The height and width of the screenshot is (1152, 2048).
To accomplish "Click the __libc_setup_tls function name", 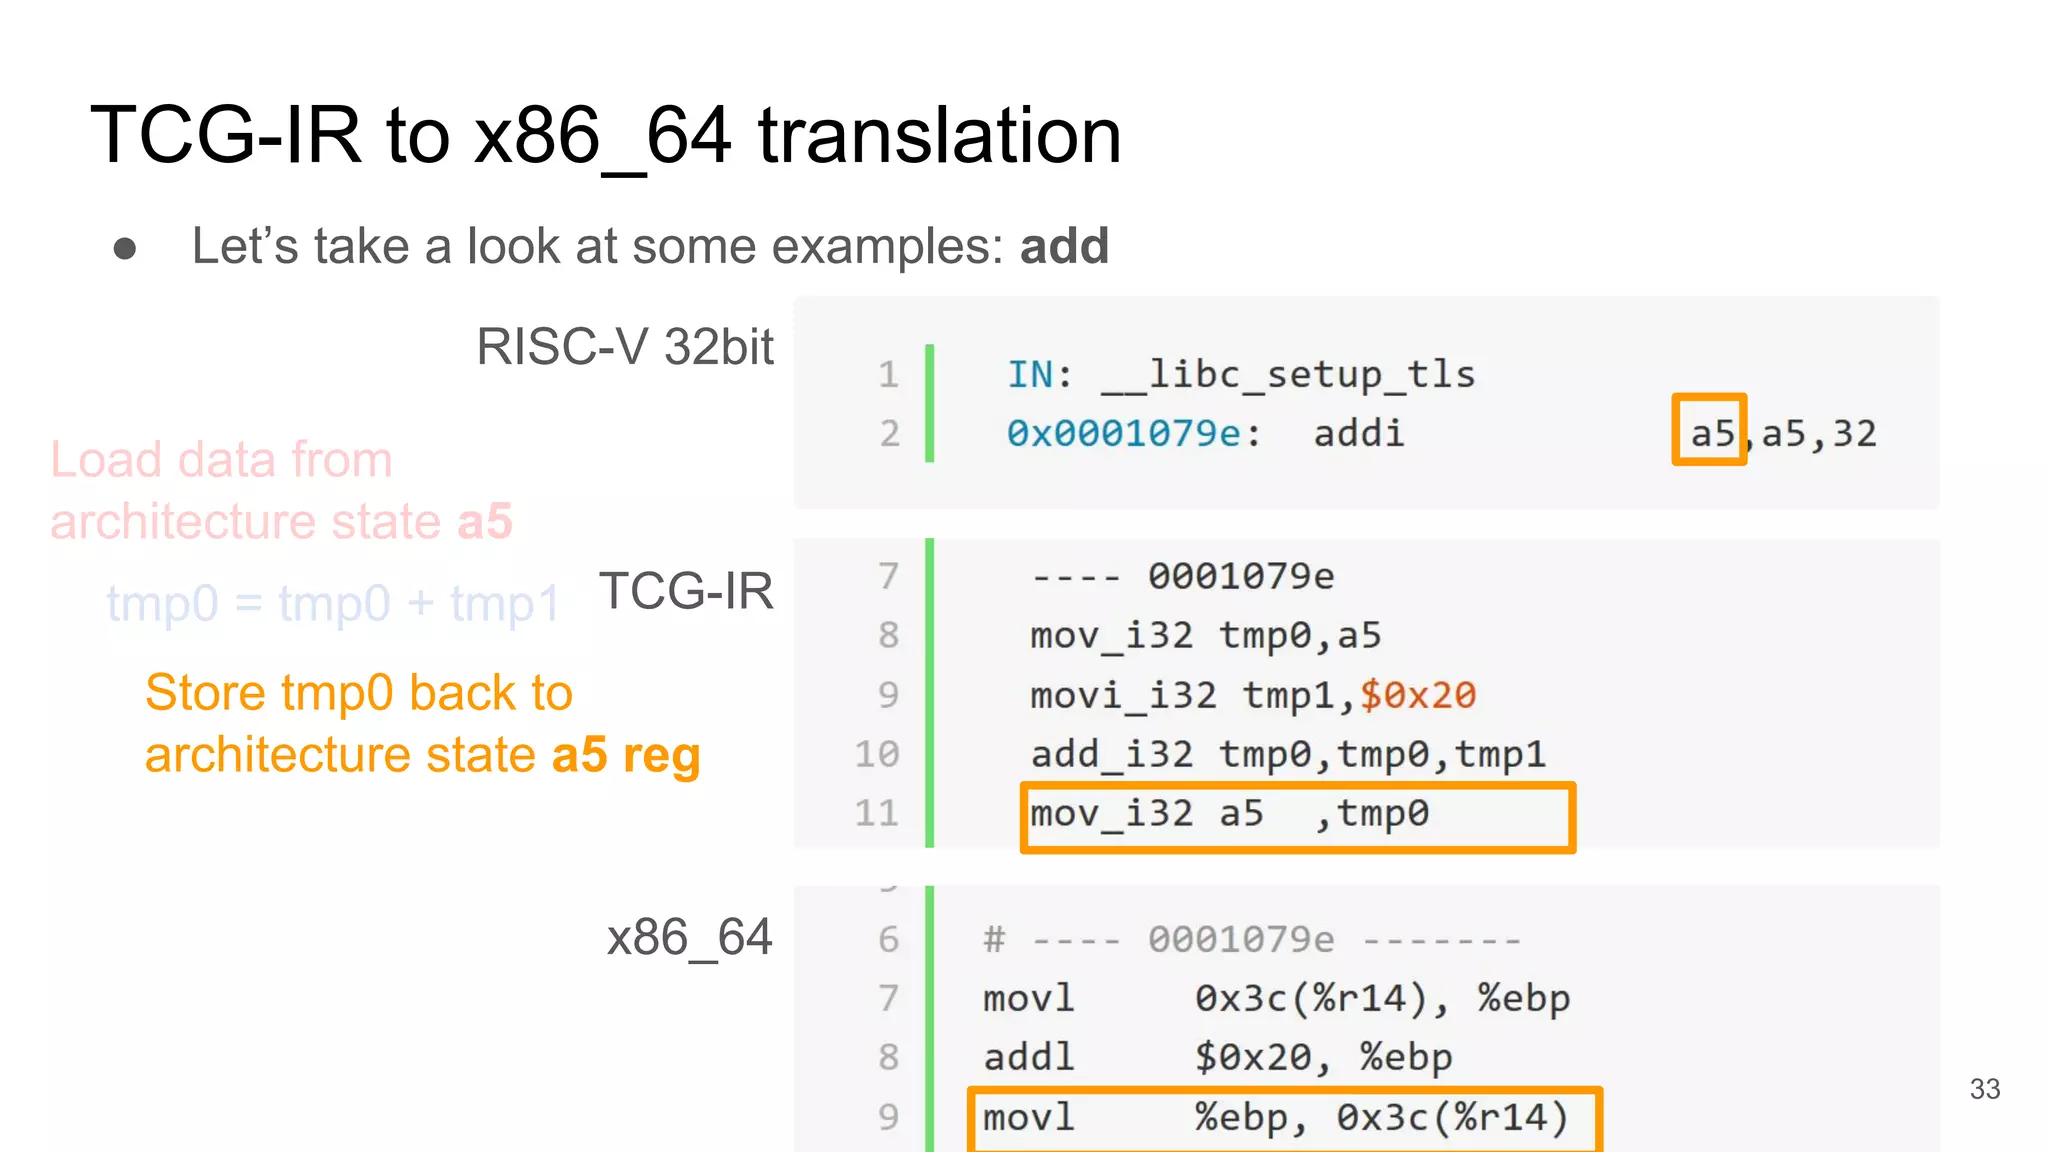I will click(1288, 374).
